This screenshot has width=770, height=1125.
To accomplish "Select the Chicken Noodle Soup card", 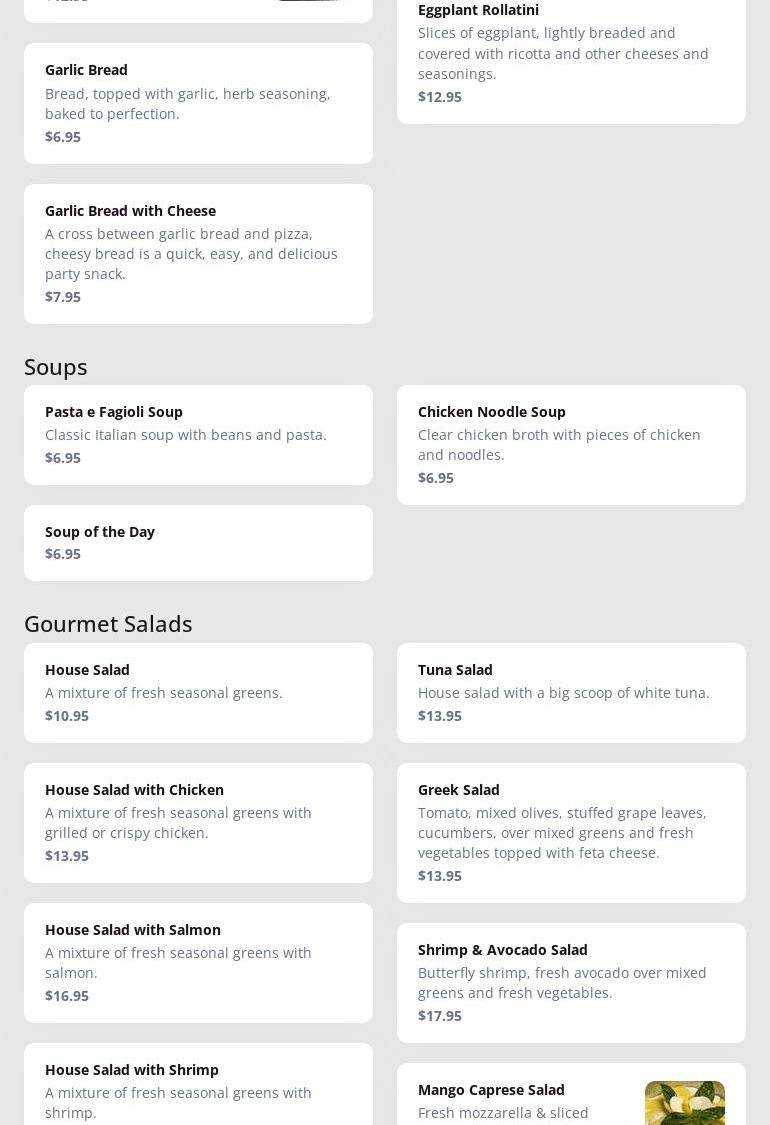I will click(570, 444).
